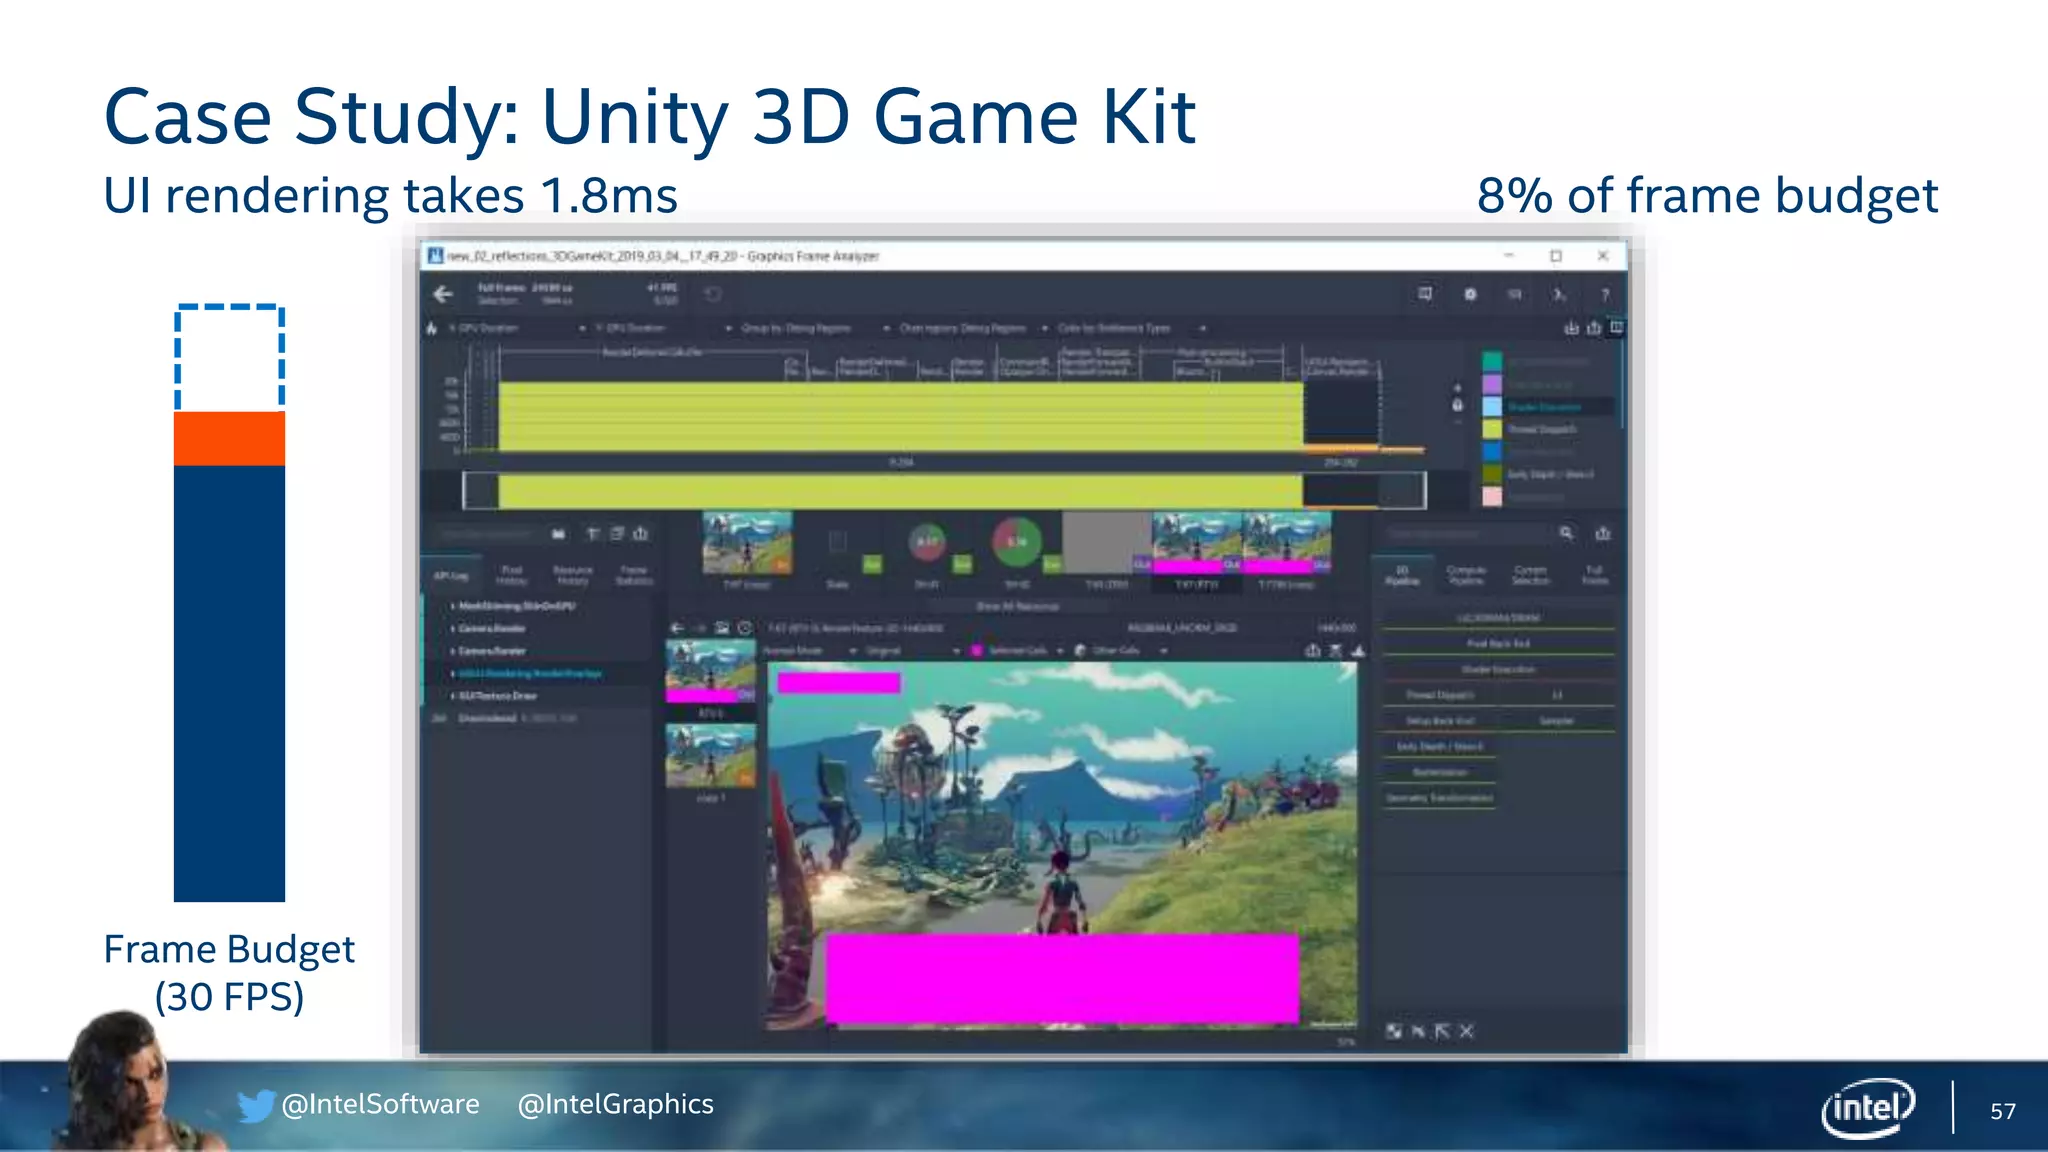Select the Pixel History tab

tap(511, 576)
